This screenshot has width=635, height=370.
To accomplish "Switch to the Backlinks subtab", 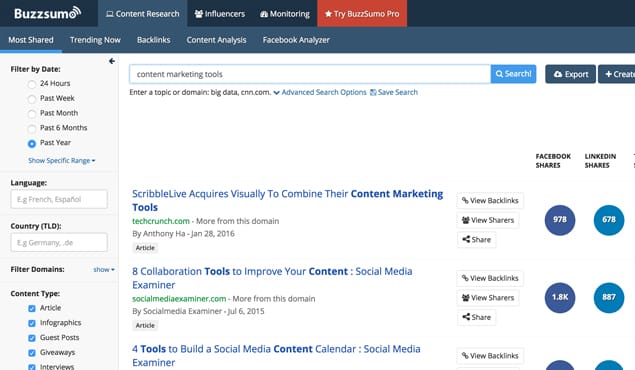I will (153, 40).
